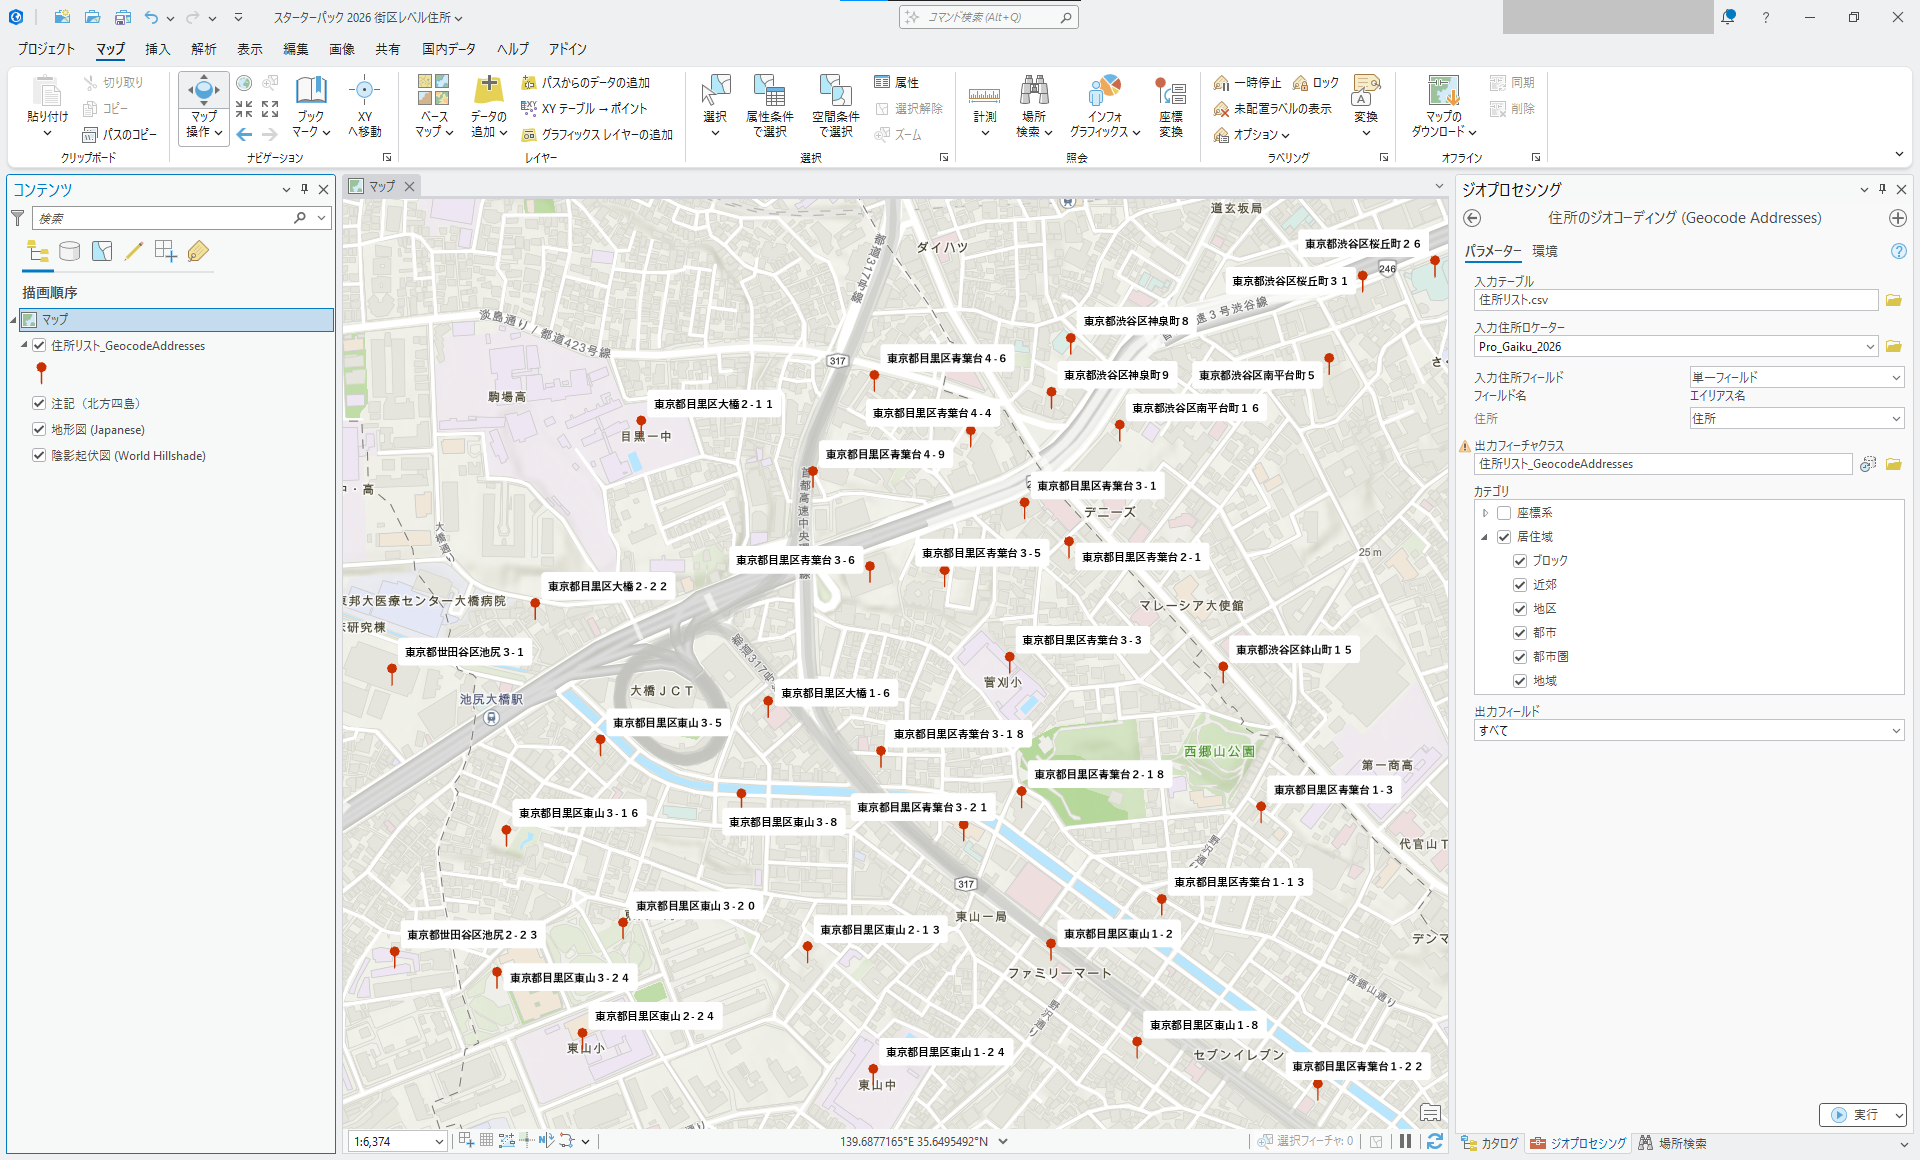Expand the 座標系 category tree node
Screen dimensions: 1920x1160
(1485, 513)
